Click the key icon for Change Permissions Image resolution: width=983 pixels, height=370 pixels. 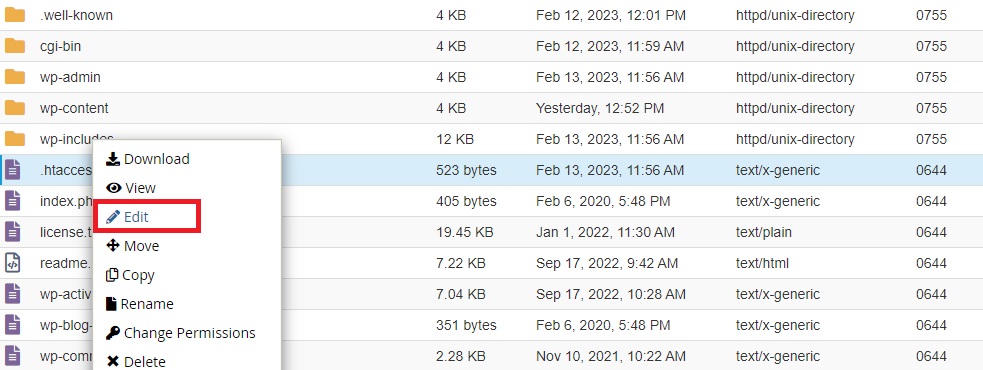point(113,332)
